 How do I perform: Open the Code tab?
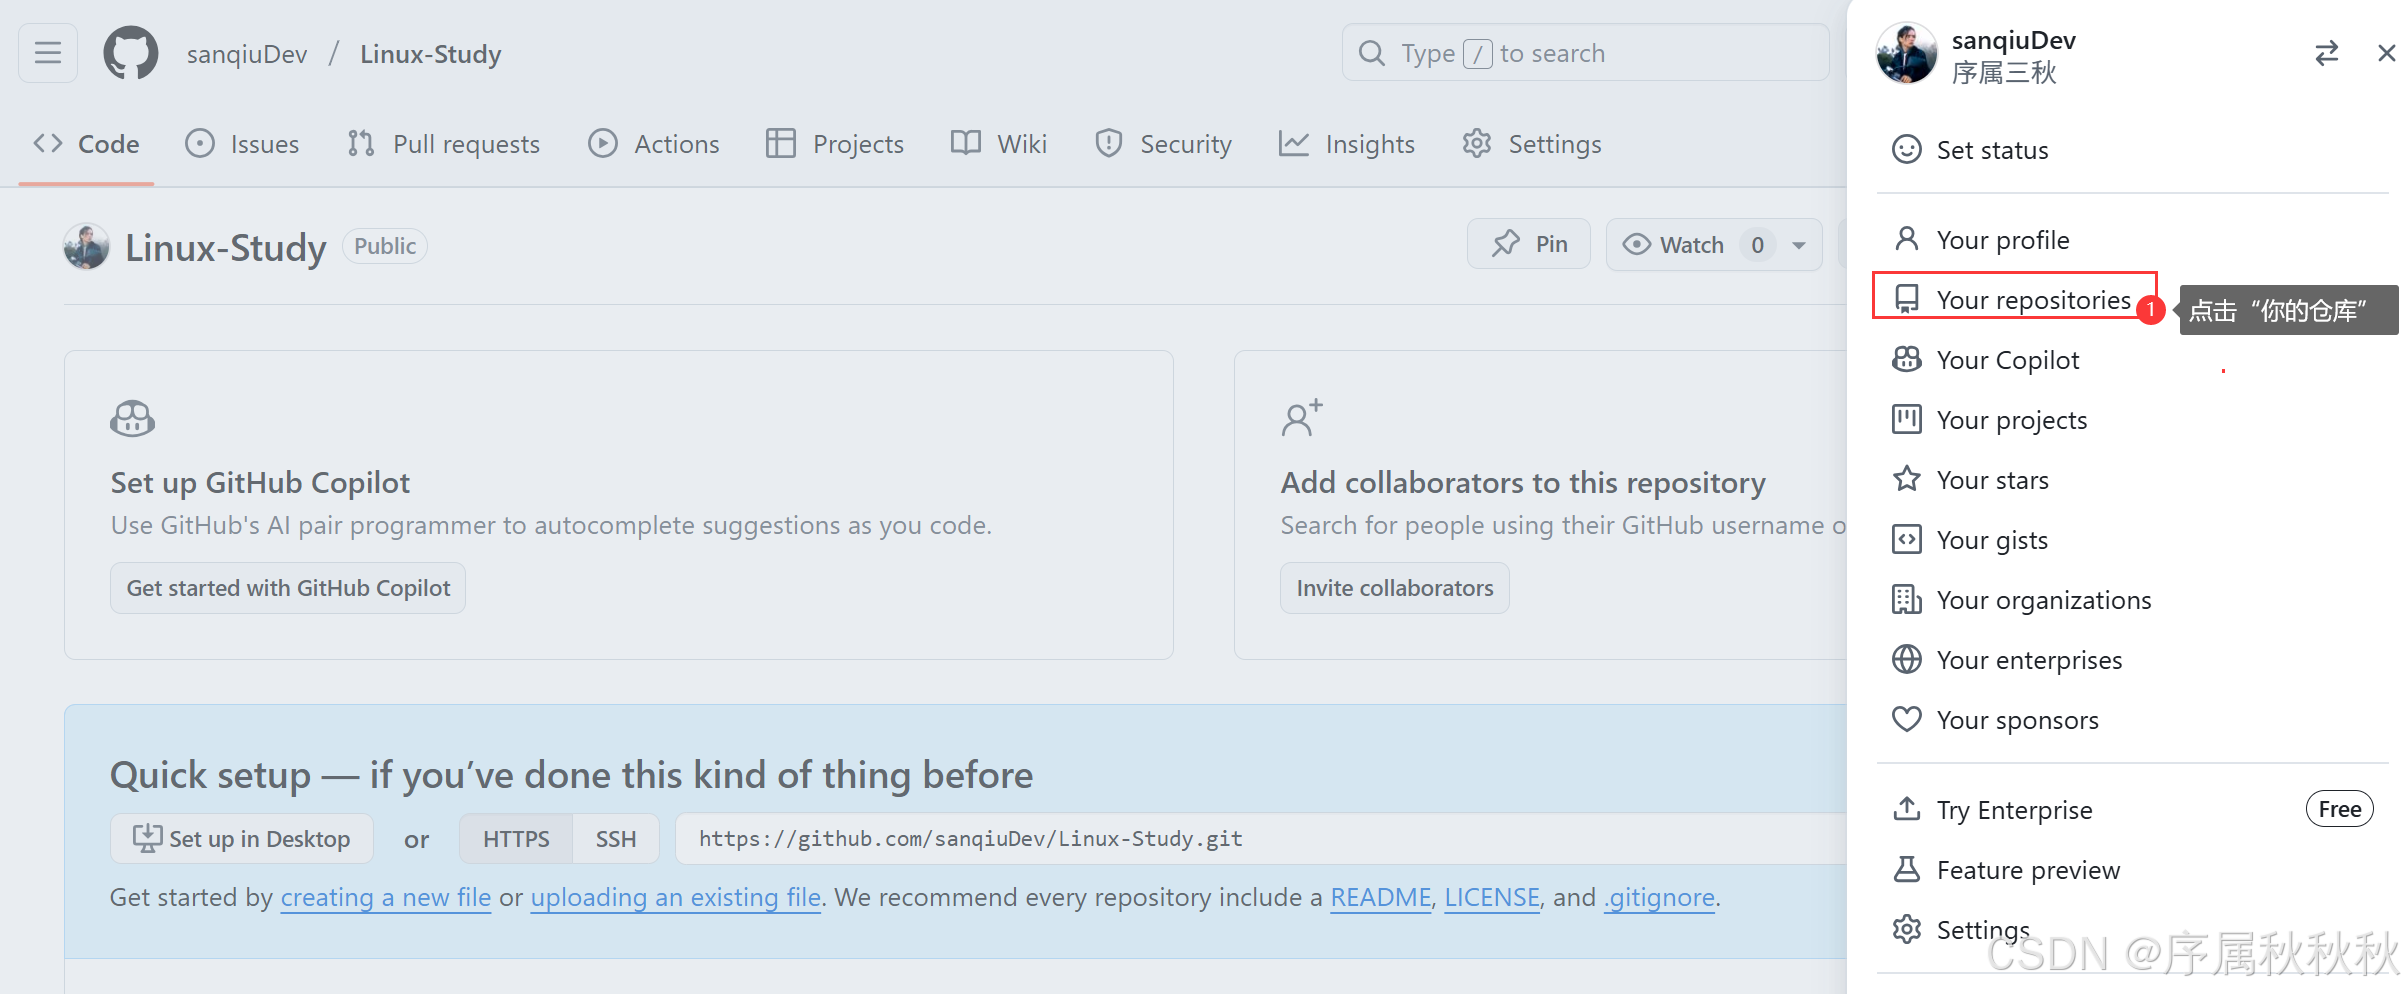click(x=86, y=144)
